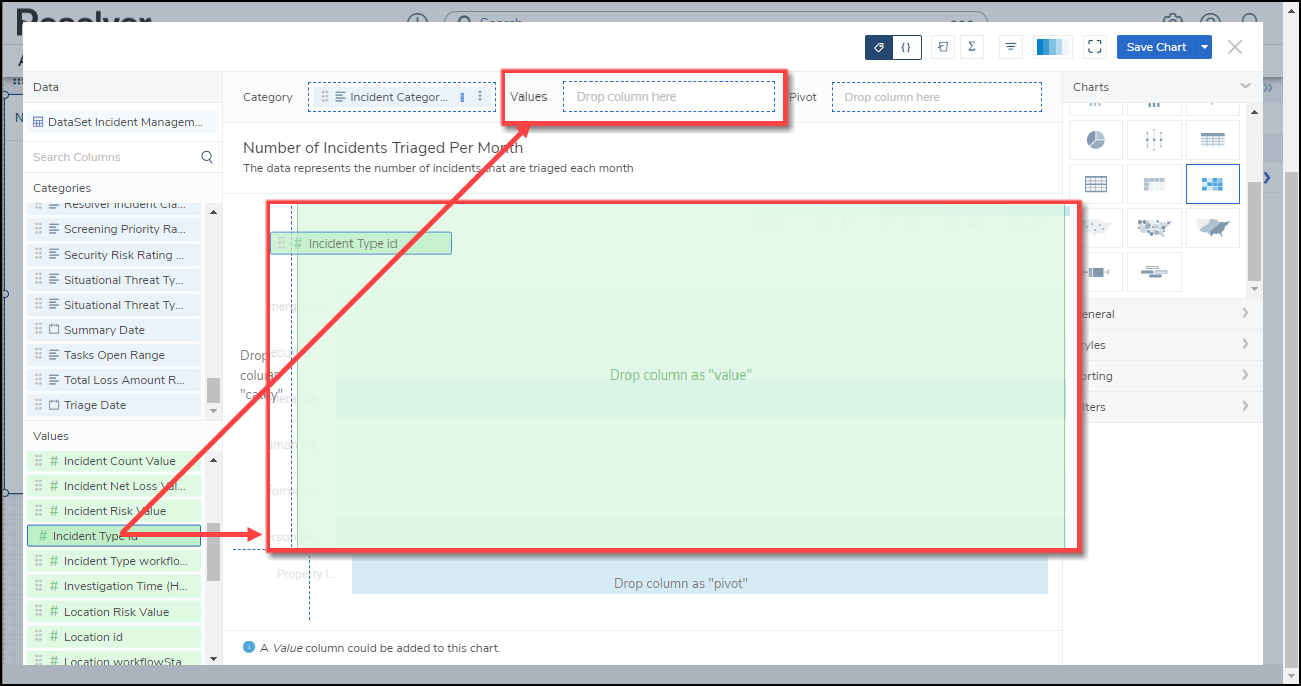Click the Save Chart button
This screenshot has height=686, width=1301.
tap(1156, 47)
